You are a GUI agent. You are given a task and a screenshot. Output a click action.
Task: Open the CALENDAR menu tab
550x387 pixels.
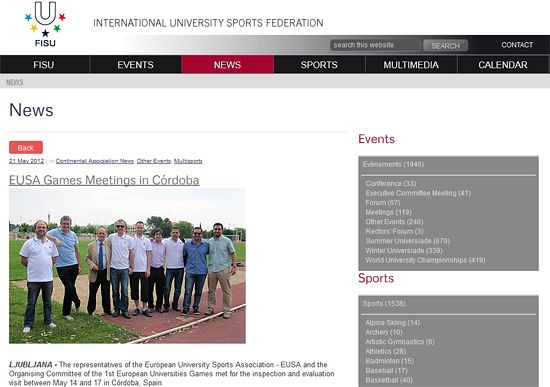pos(503,65)
